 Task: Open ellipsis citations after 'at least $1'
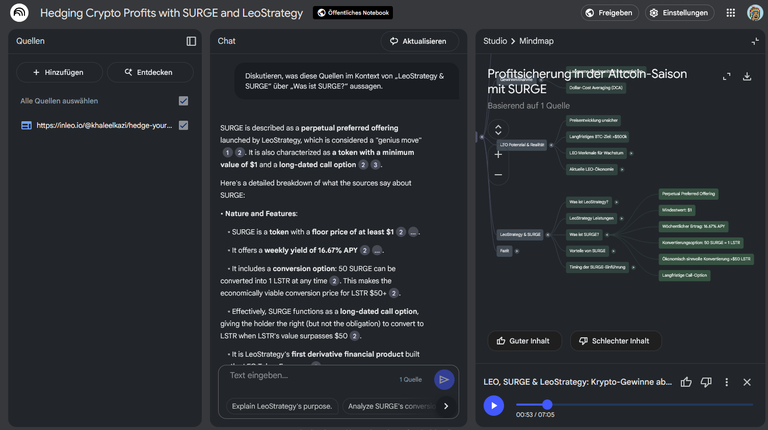413,232
